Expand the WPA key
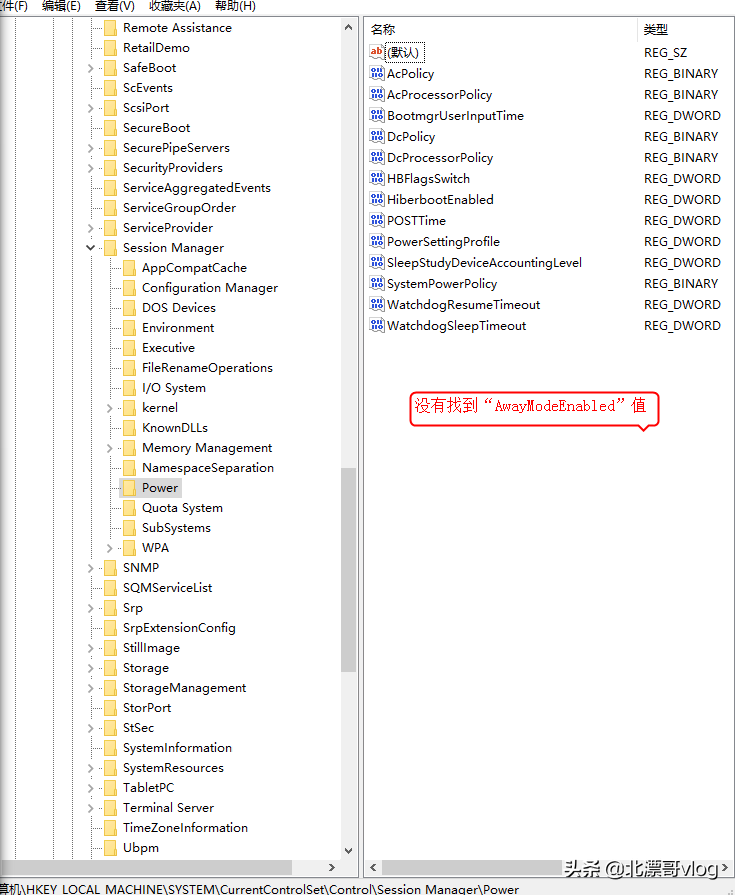 coord(110,548)
